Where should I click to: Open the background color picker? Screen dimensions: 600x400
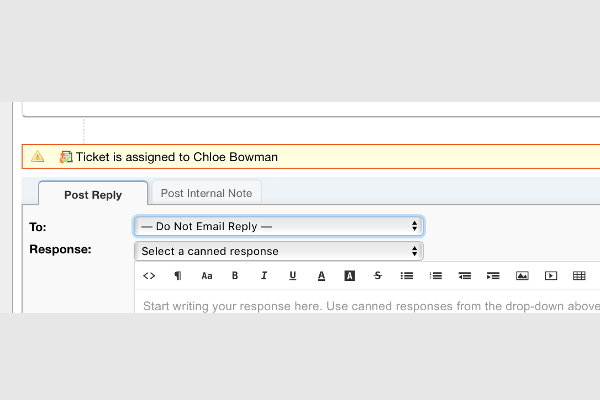coord(349,276)
